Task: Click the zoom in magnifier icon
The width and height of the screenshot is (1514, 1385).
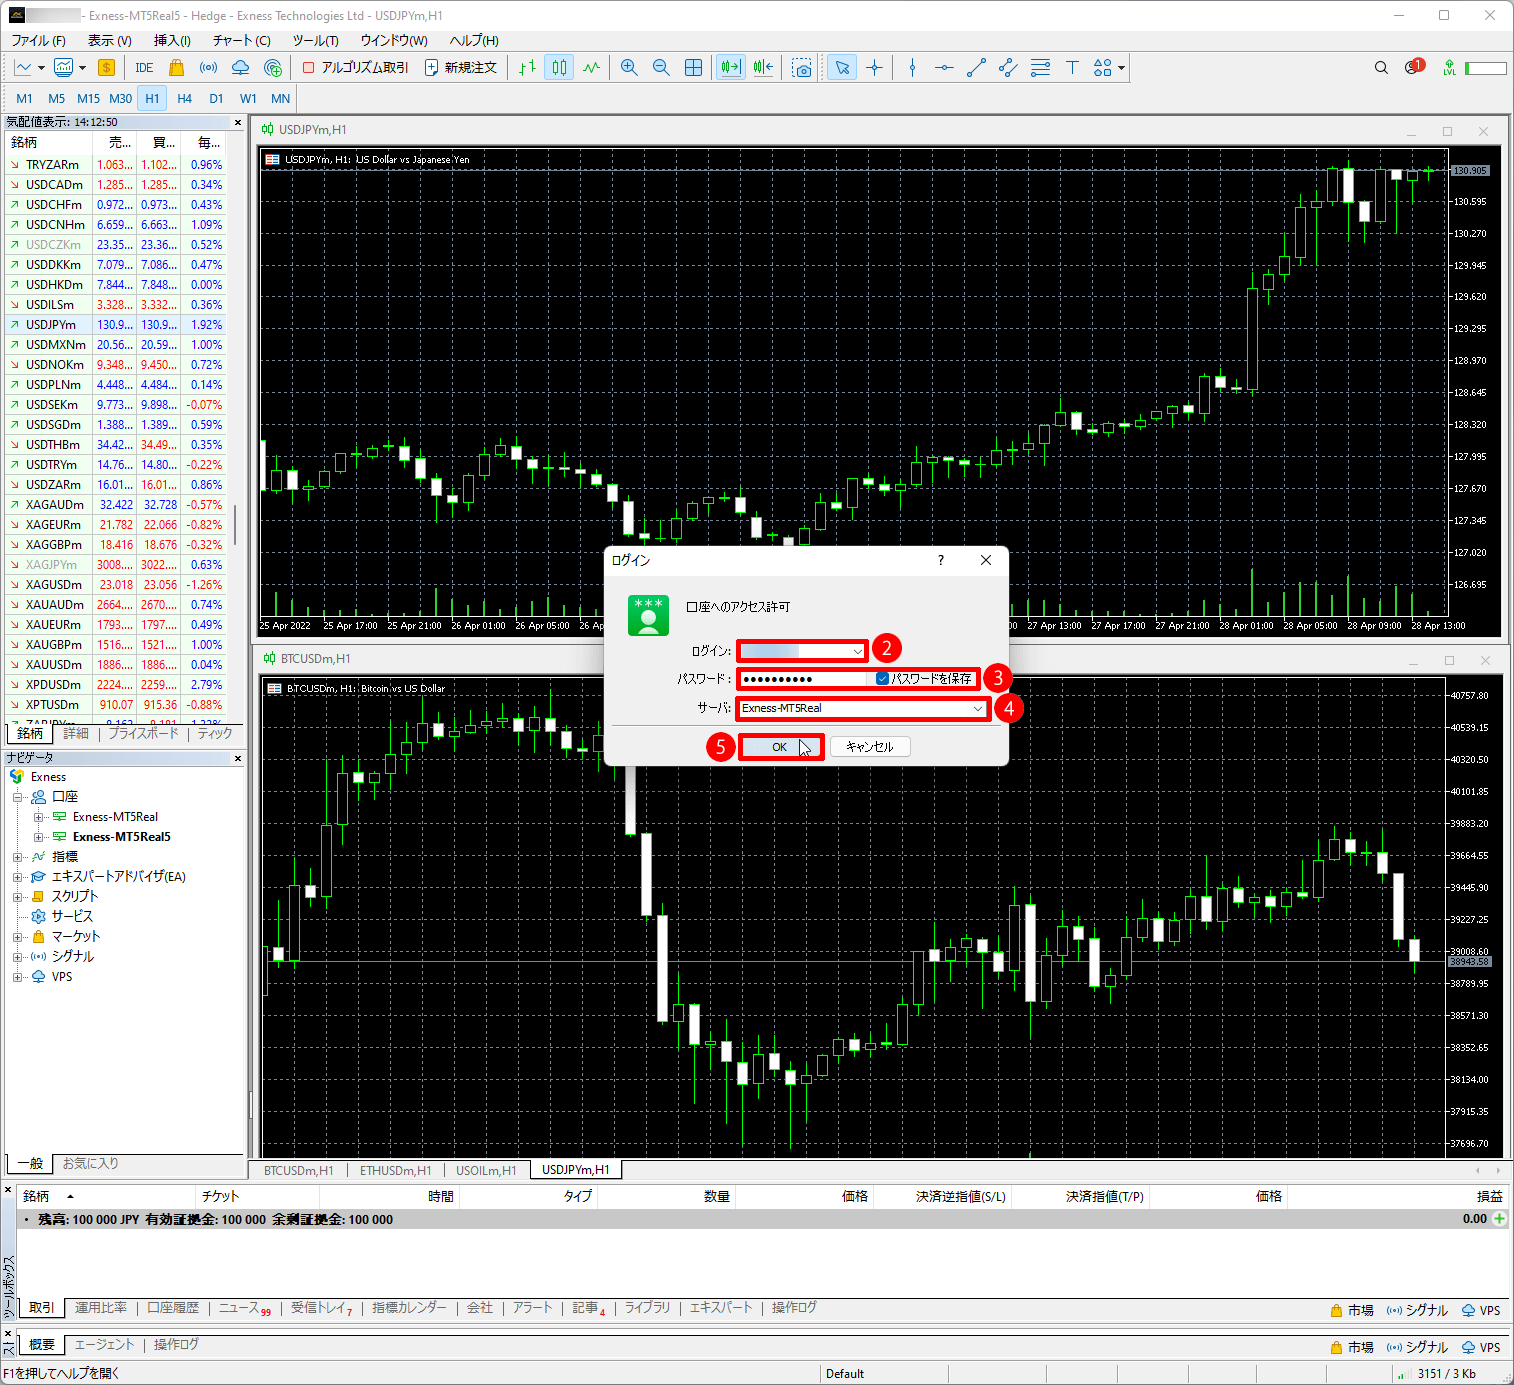Action: tap(629, 67)
